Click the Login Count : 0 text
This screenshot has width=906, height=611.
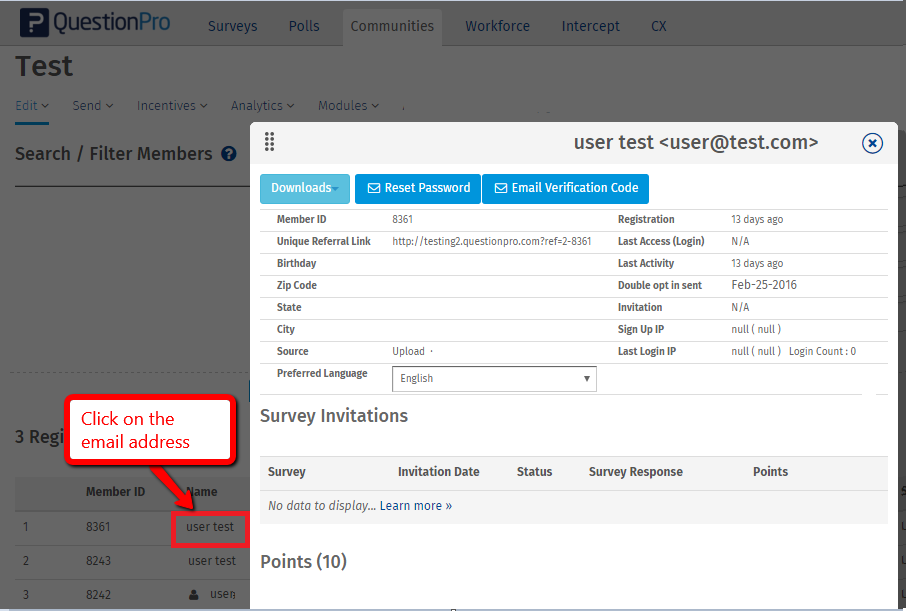pyautogui.click(x=822, y=351)
